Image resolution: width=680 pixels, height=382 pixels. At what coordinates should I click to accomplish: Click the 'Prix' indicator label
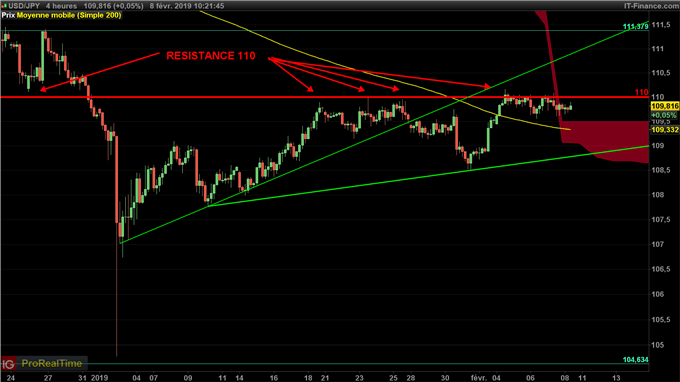pos(8,15)
